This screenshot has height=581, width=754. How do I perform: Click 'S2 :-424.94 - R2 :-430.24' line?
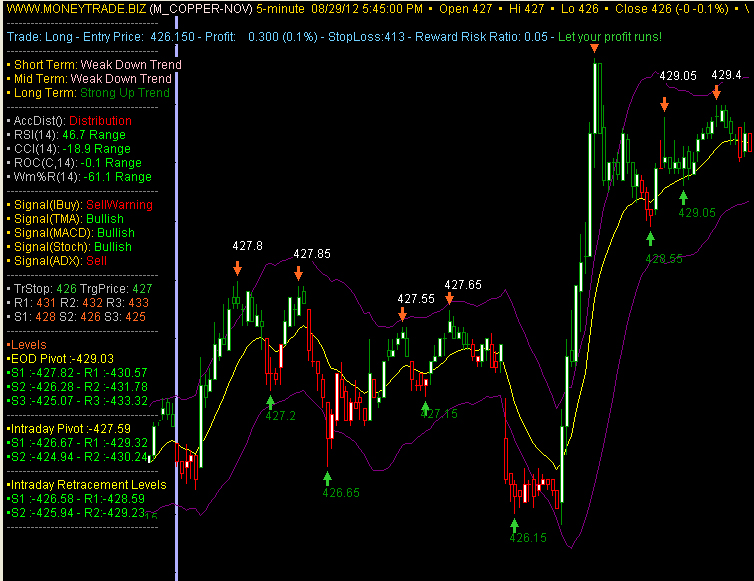tap(77, 456)
